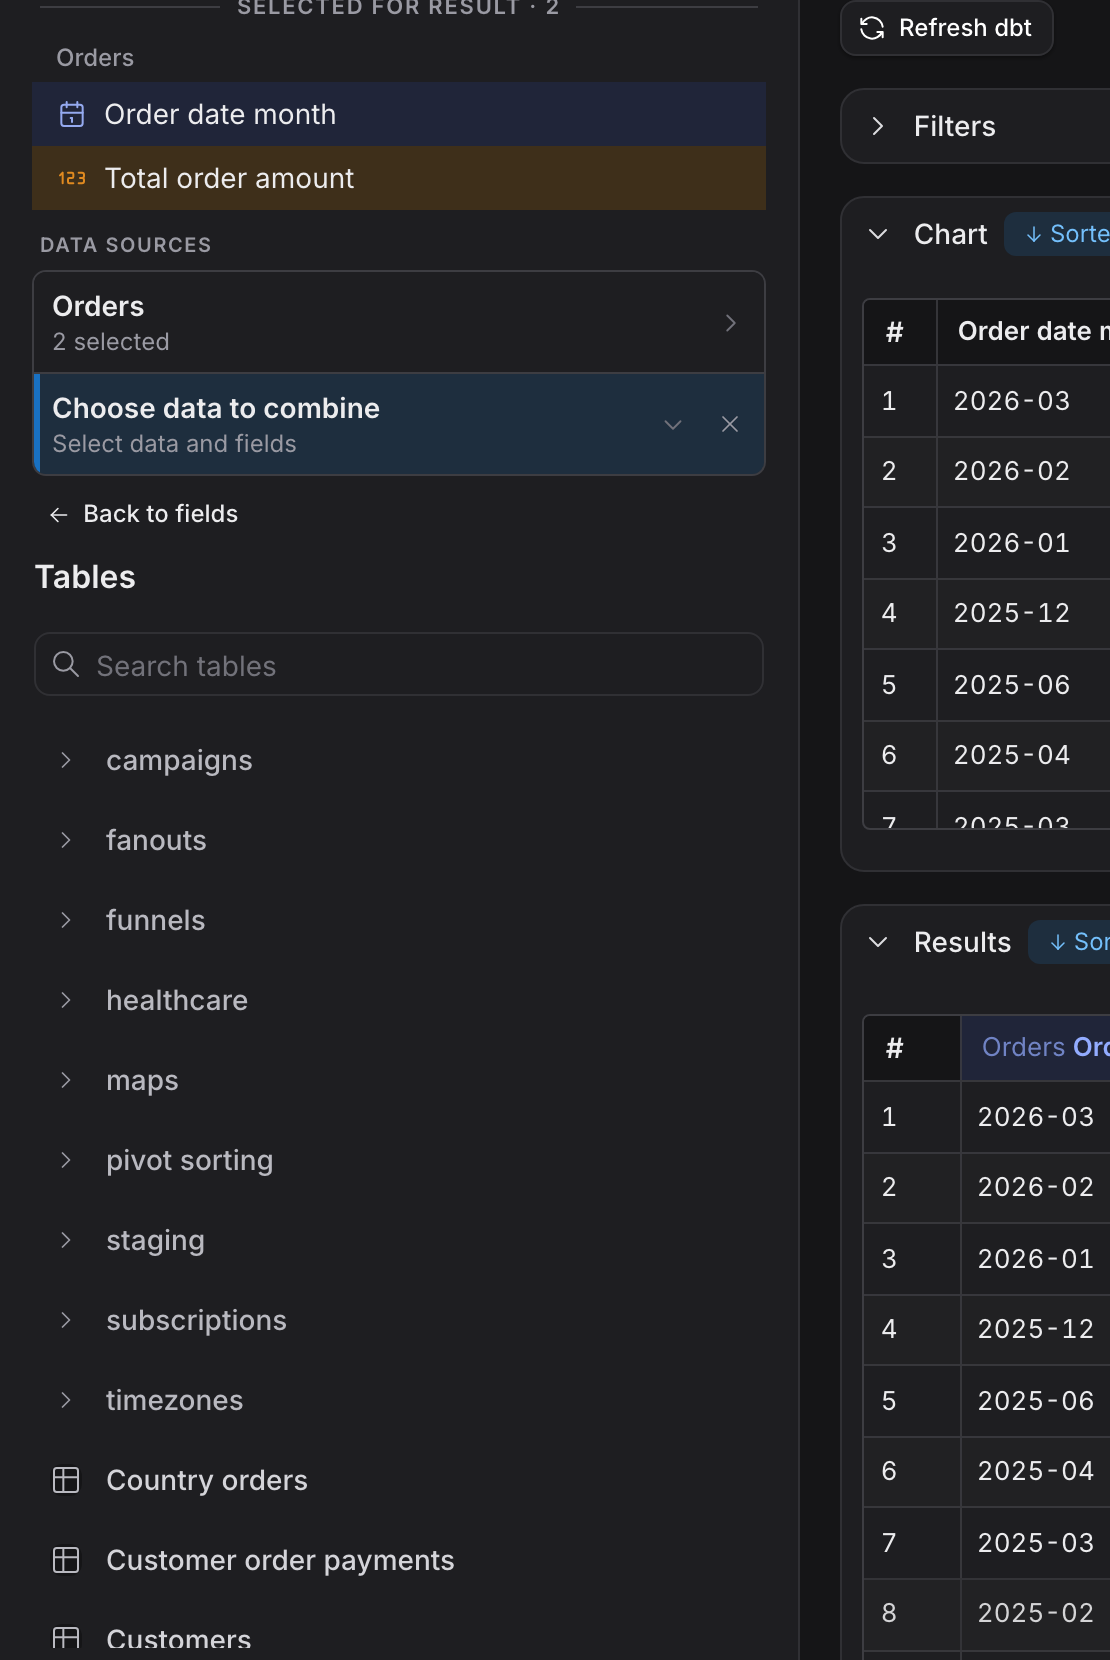Open the Orders 2 selected data source
1110x1660 pixels.
[399, 322]
